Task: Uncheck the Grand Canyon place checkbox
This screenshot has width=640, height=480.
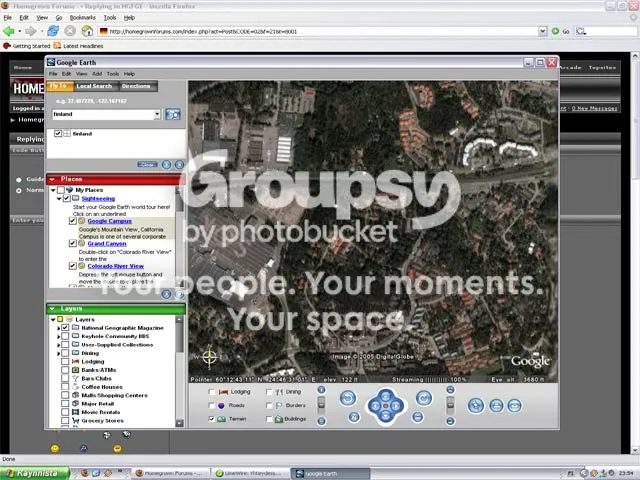Action: 73,243
